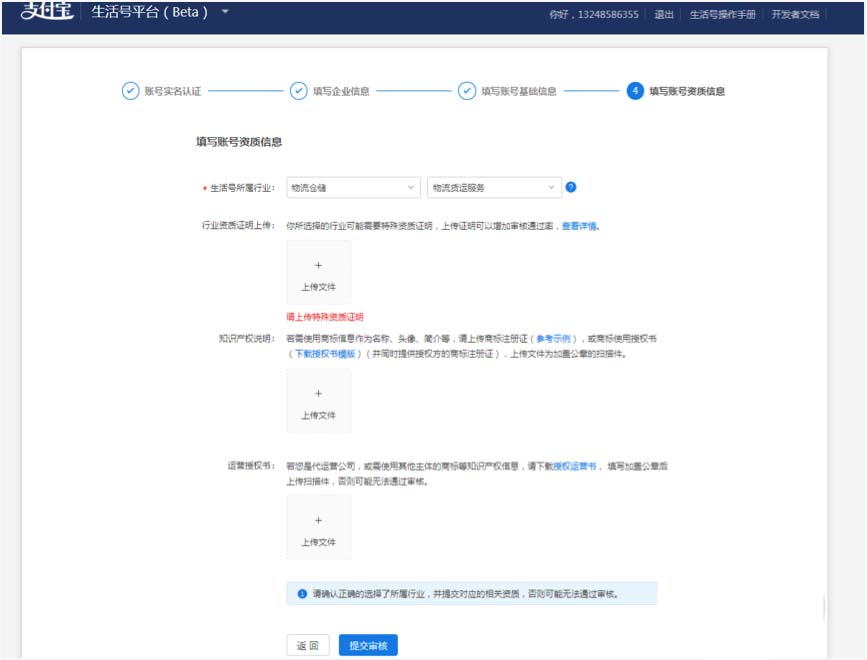Screen dimensions: 867x660
Task: Open 生活号操作手册 in the top menu
Action: (723, 15)
